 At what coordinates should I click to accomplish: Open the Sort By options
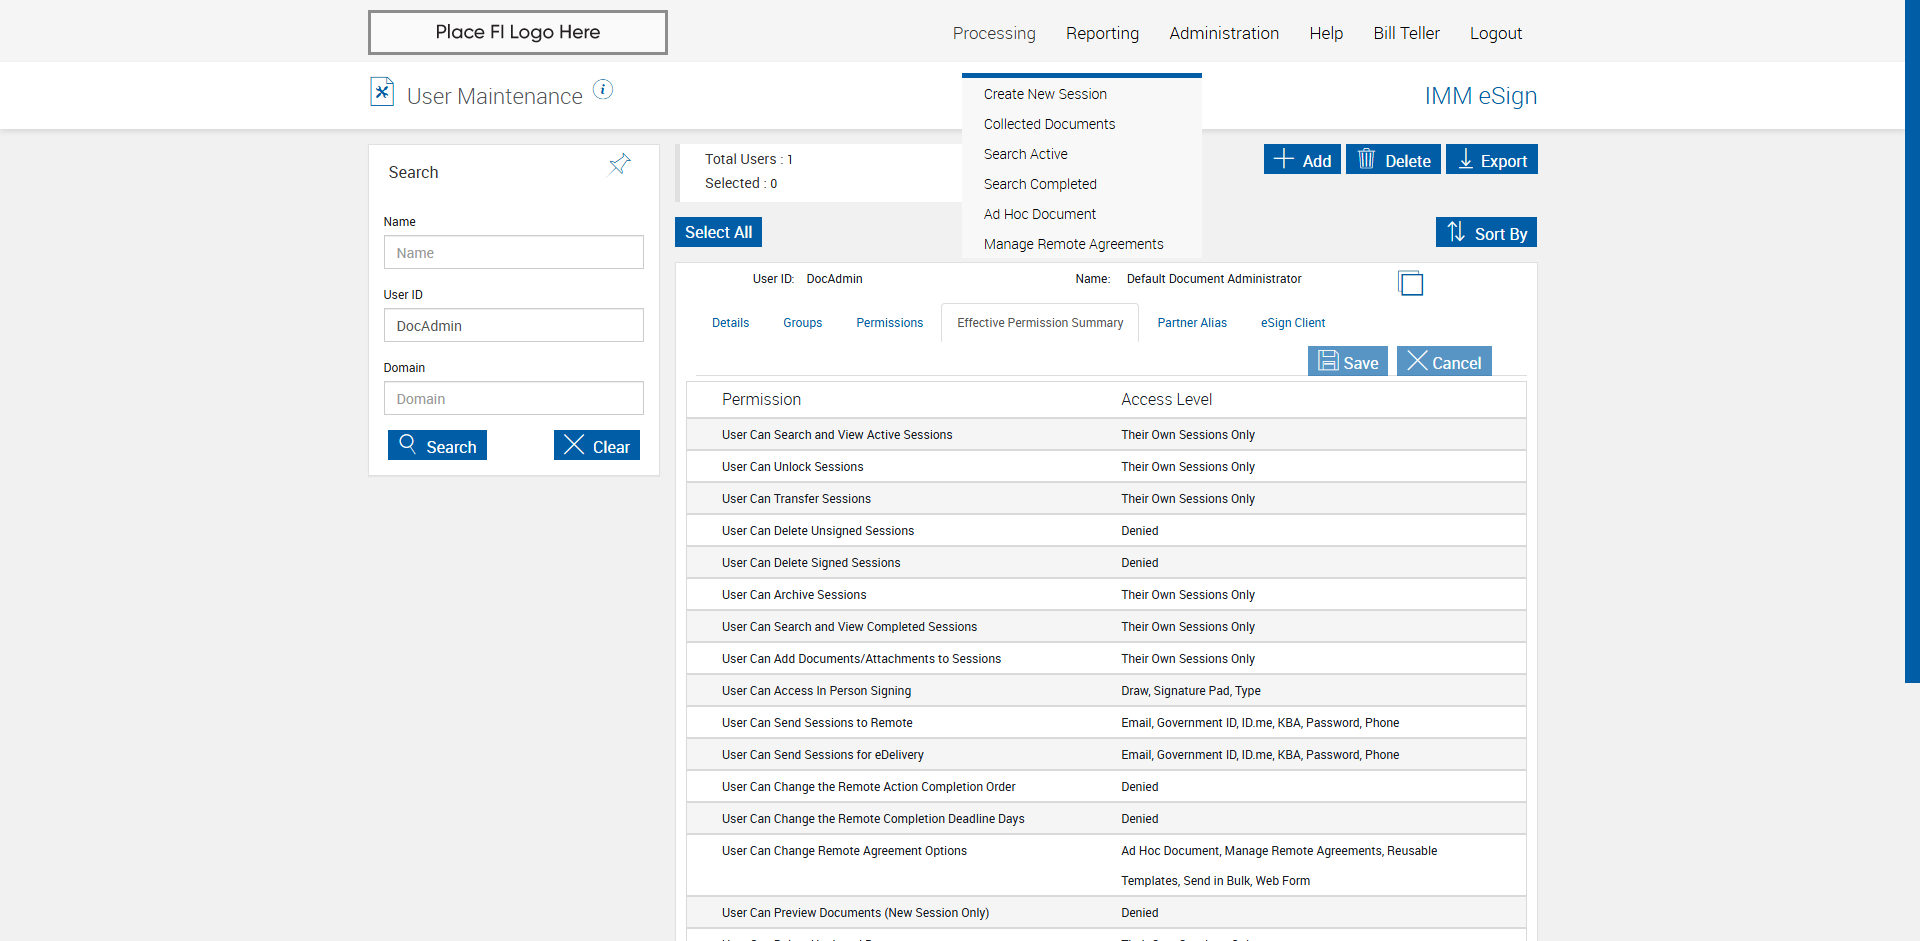point(1486,232)
